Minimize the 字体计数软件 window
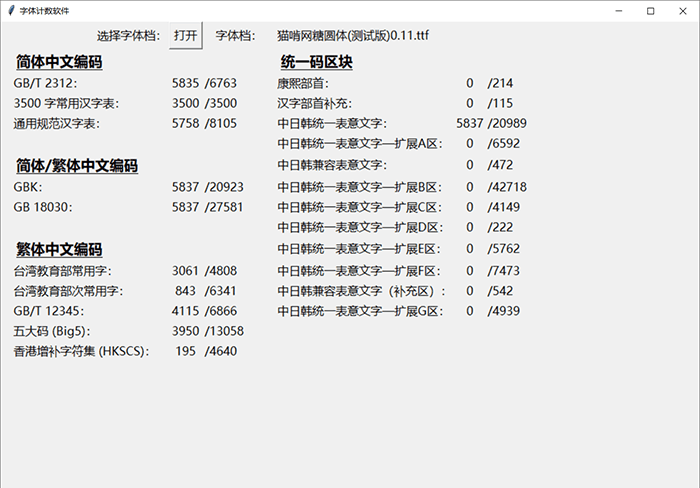The width and height of the screenshot is (700, 488). (619, 11)
